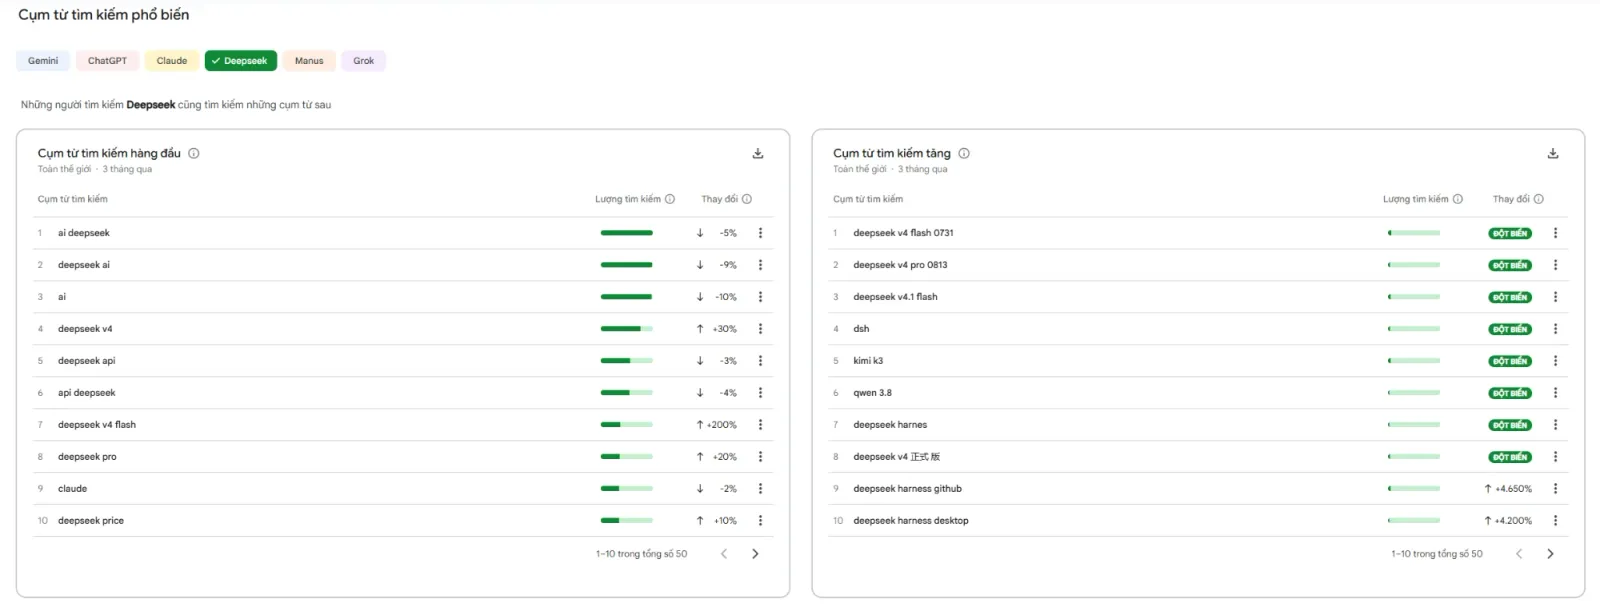1600x615 pixels.
Task: Toggle the selected Deepseek chip
Action: click(x=241, y=61)
